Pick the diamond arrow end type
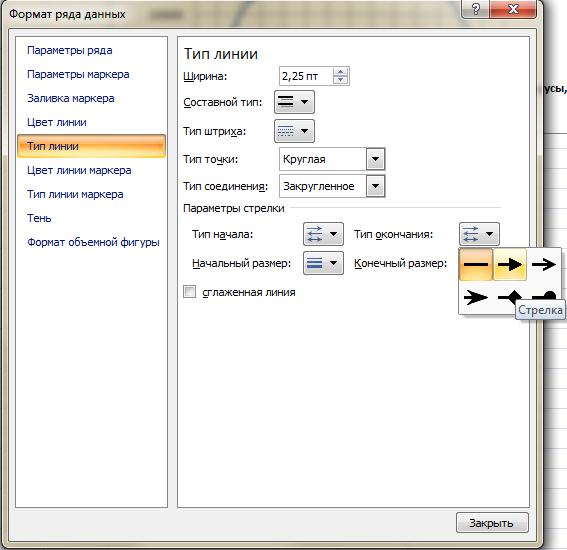Viewport: 567px width, 550px height. point(510,297)
